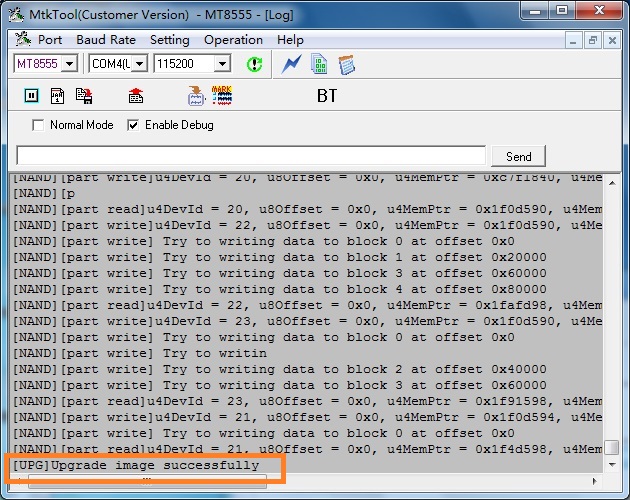The height and width of the screenshot is (500, 630).
Task: Open the COM4 port dropdown
Action: click(138, 64)
